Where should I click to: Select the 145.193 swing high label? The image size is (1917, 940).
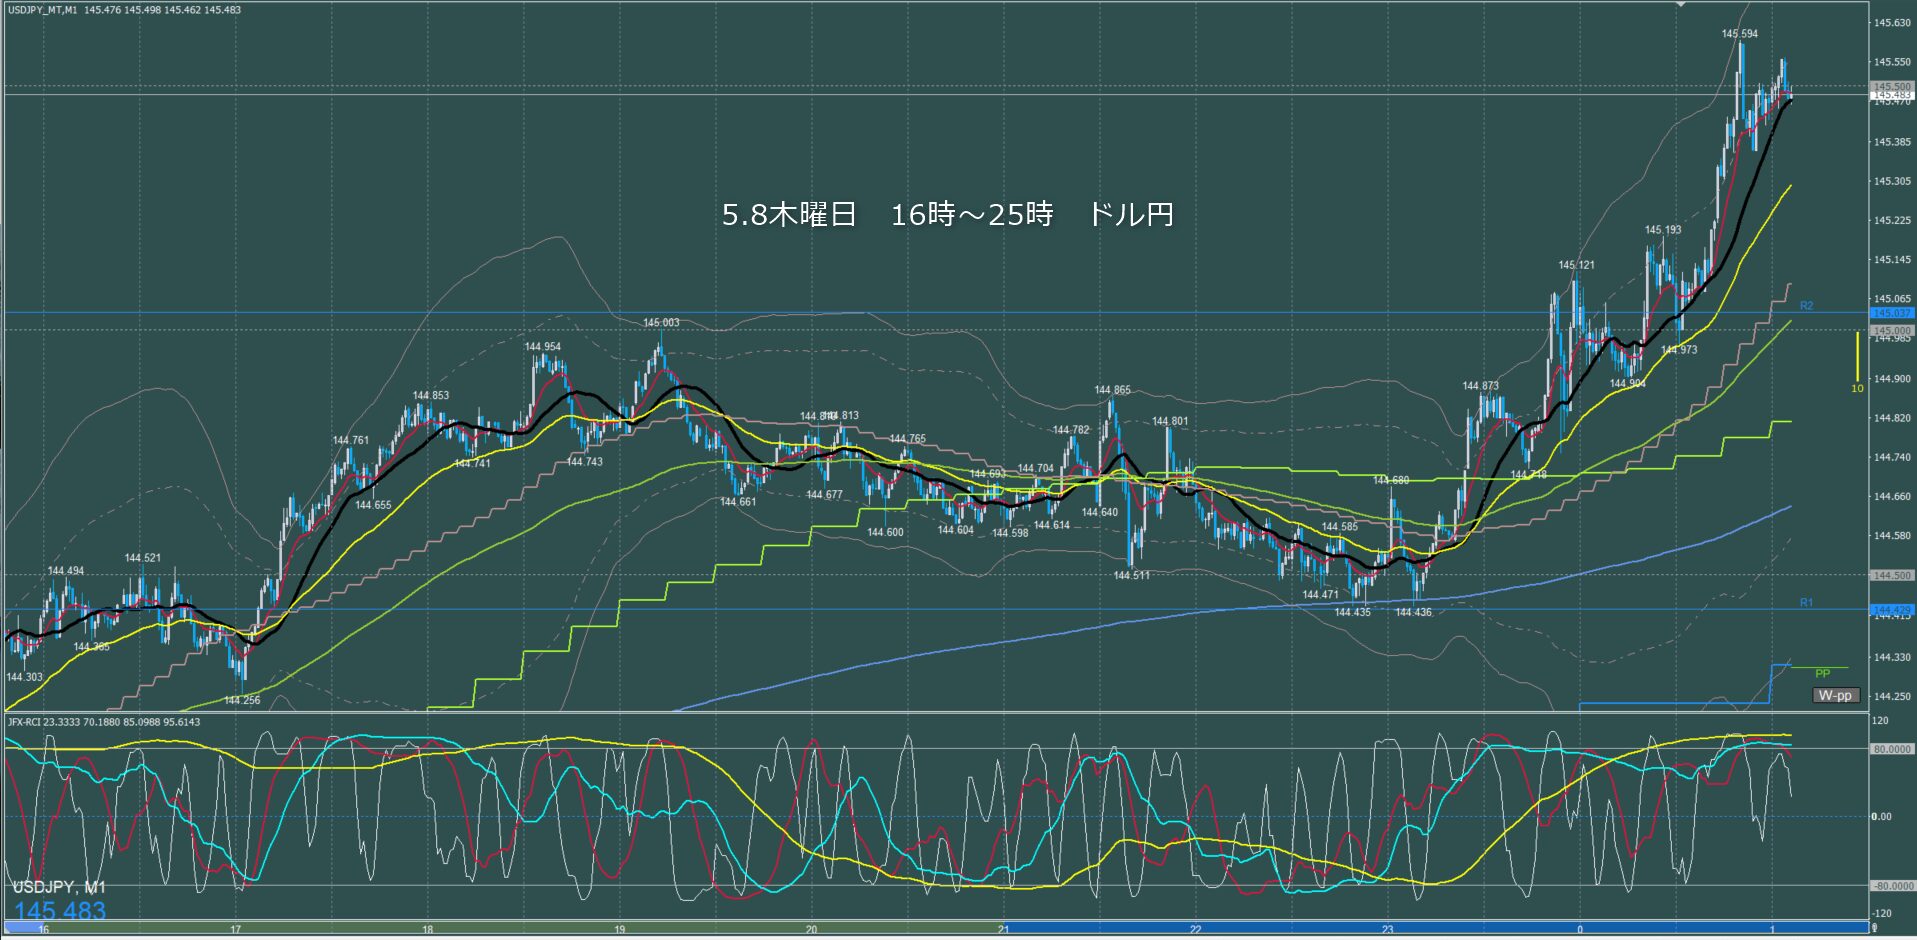coord(1663,230)
